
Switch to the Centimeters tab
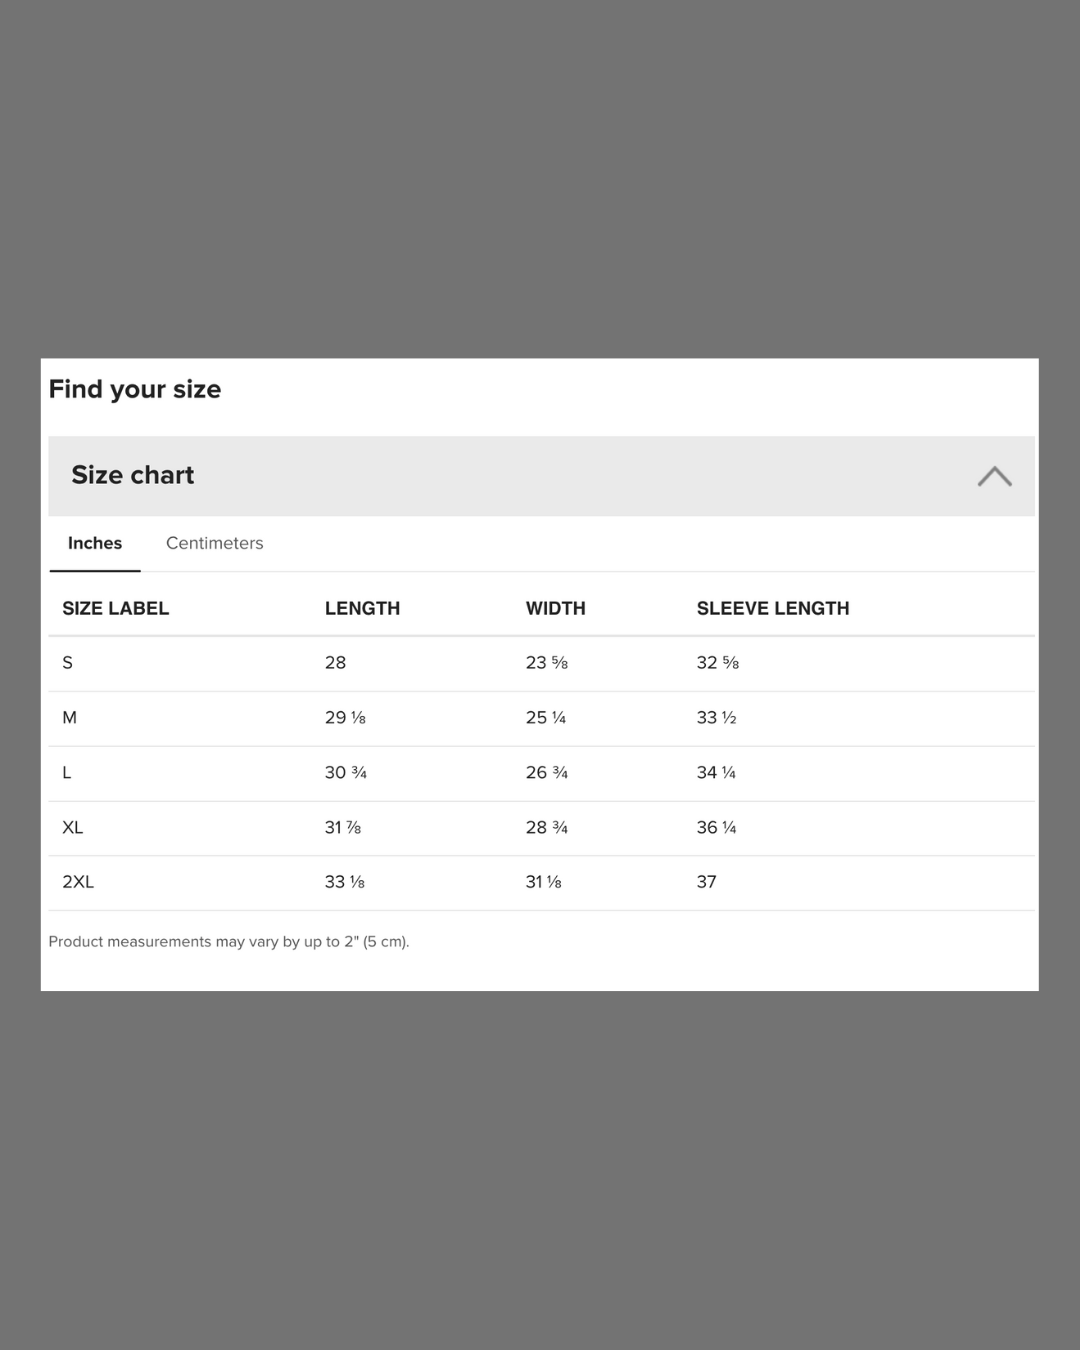(x=214, y=543)
